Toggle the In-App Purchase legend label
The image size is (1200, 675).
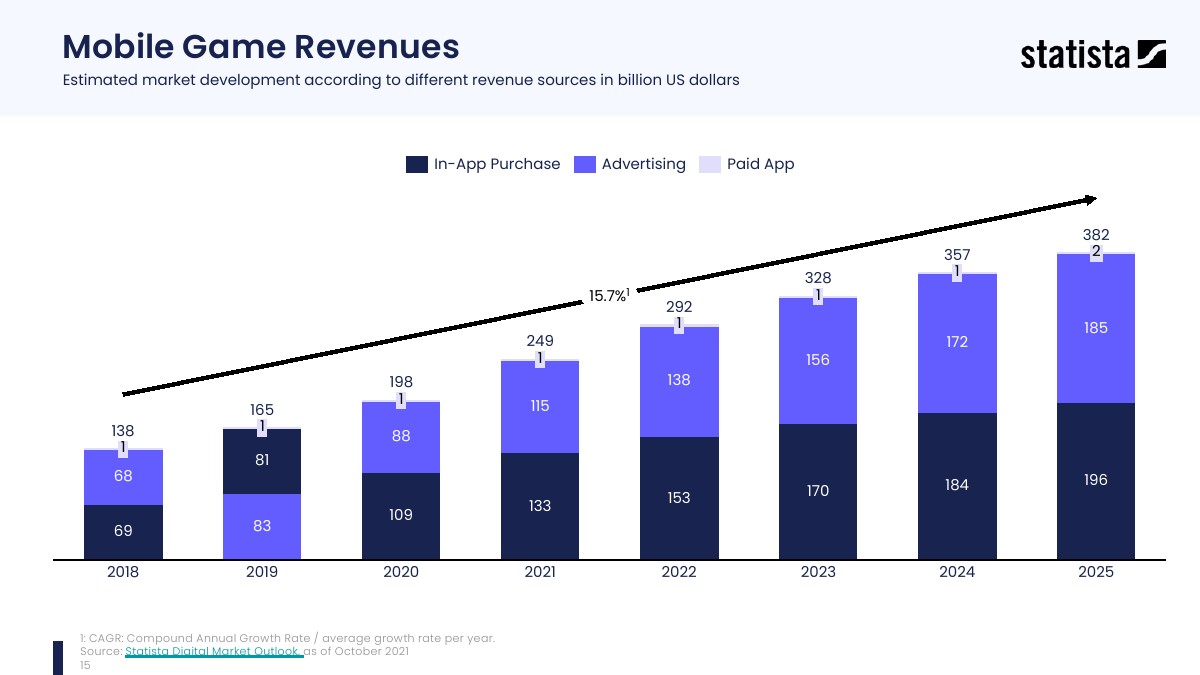[496, 164]
